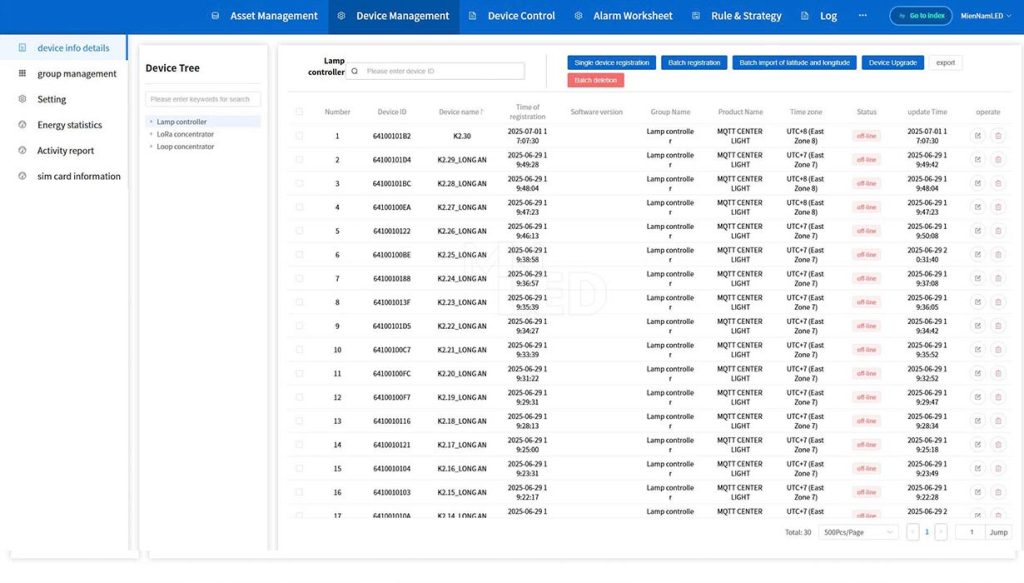Viewport: 1024px width, 583px height.
Task: Click the device ID search field
Action: pyautogui.click(x=436, y=71)
